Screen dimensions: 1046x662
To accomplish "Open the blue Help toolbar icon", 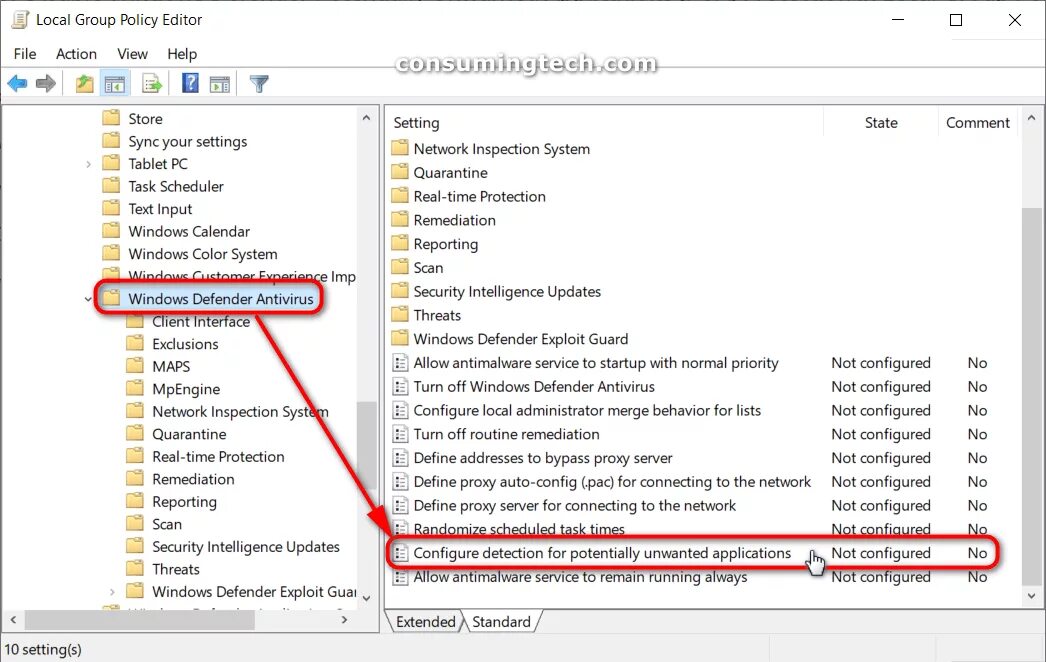I will (x=191, y=83).
